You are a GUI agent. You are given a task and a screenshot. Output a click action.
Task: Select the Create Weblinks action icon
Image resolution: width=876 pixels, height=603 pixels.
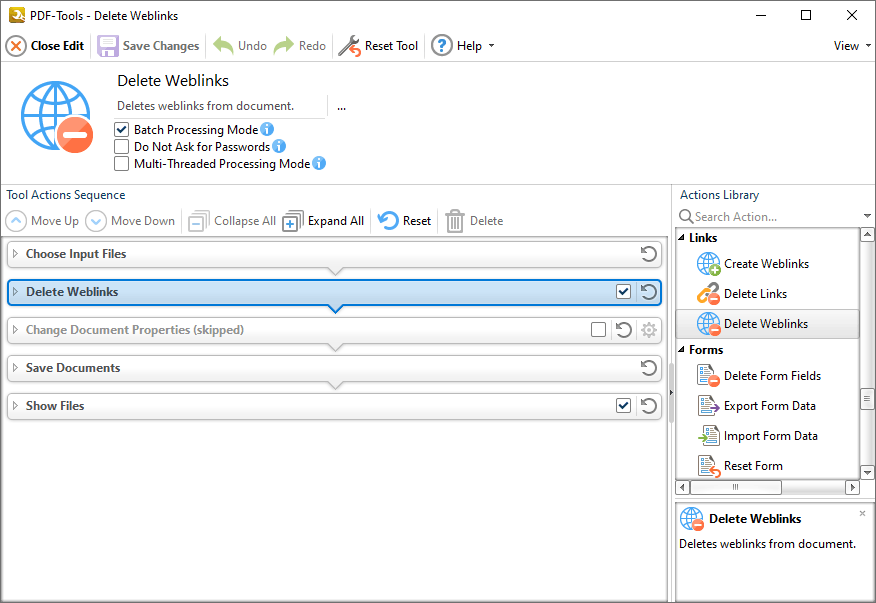click(x=708, y=264)
